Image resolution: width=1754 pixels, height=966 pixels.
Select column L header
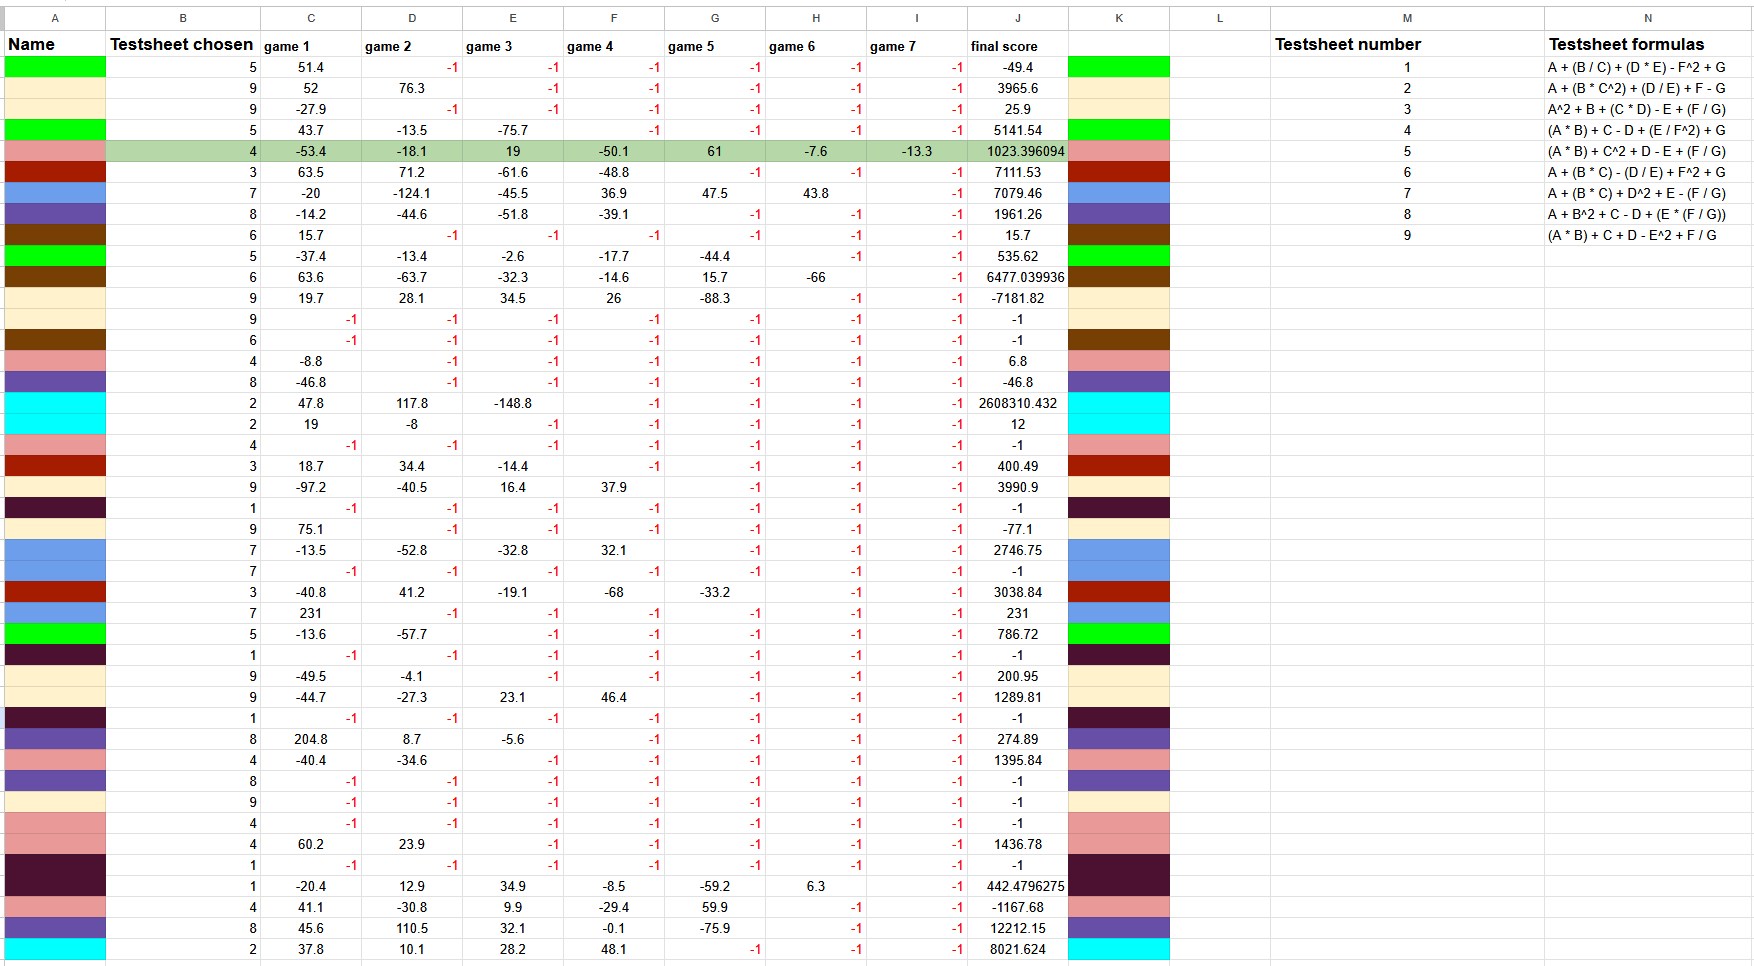1220,18
